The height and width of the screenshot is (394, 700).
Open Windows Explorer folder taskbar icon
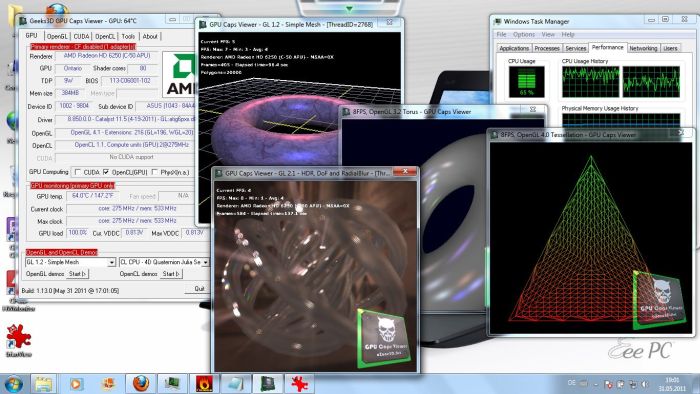click(x=43, y=384)
